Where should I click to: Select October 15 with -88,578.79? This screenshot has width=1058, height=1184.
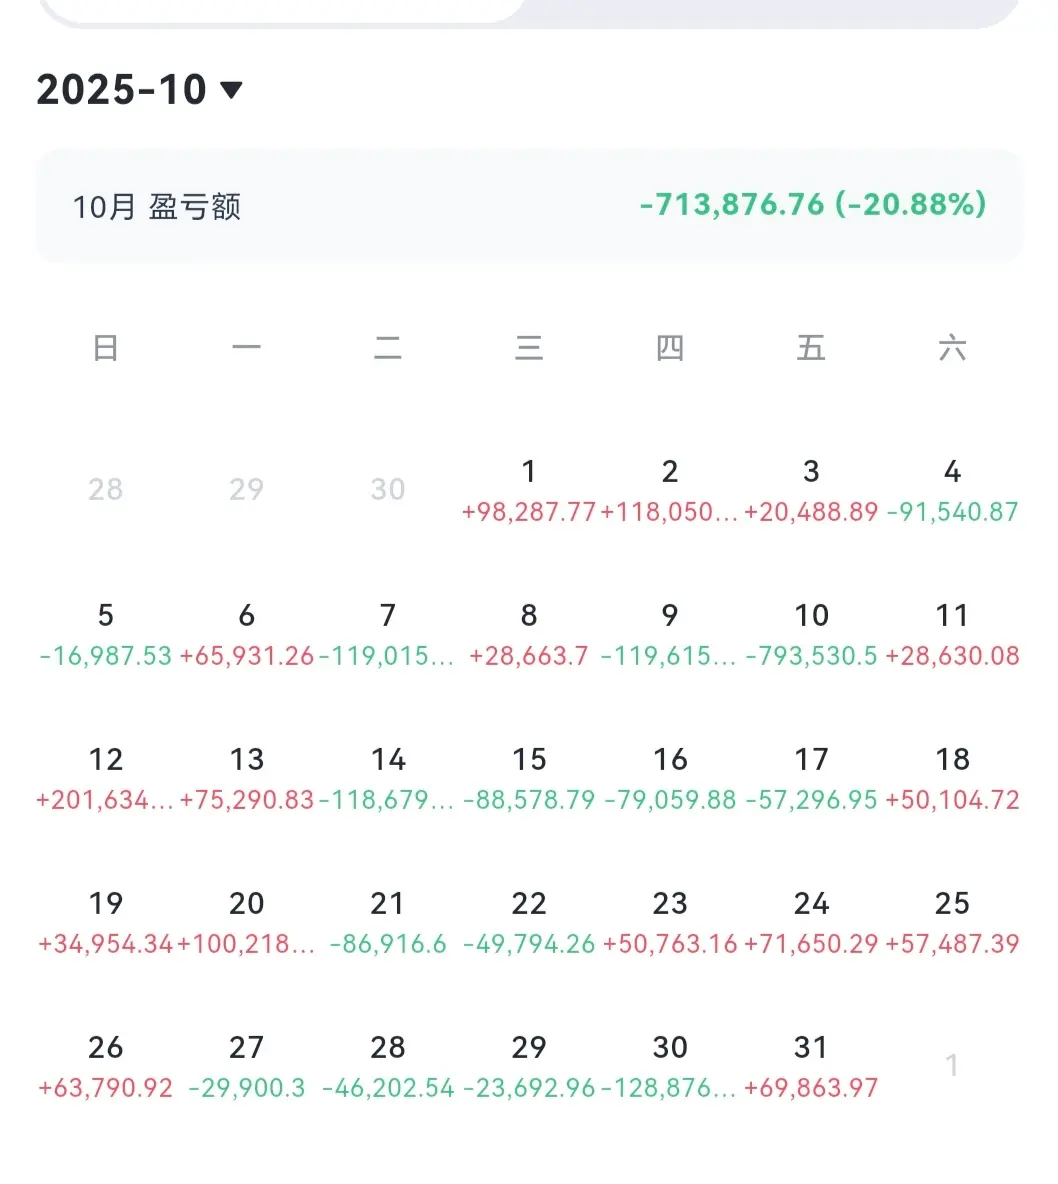point(529,778)
